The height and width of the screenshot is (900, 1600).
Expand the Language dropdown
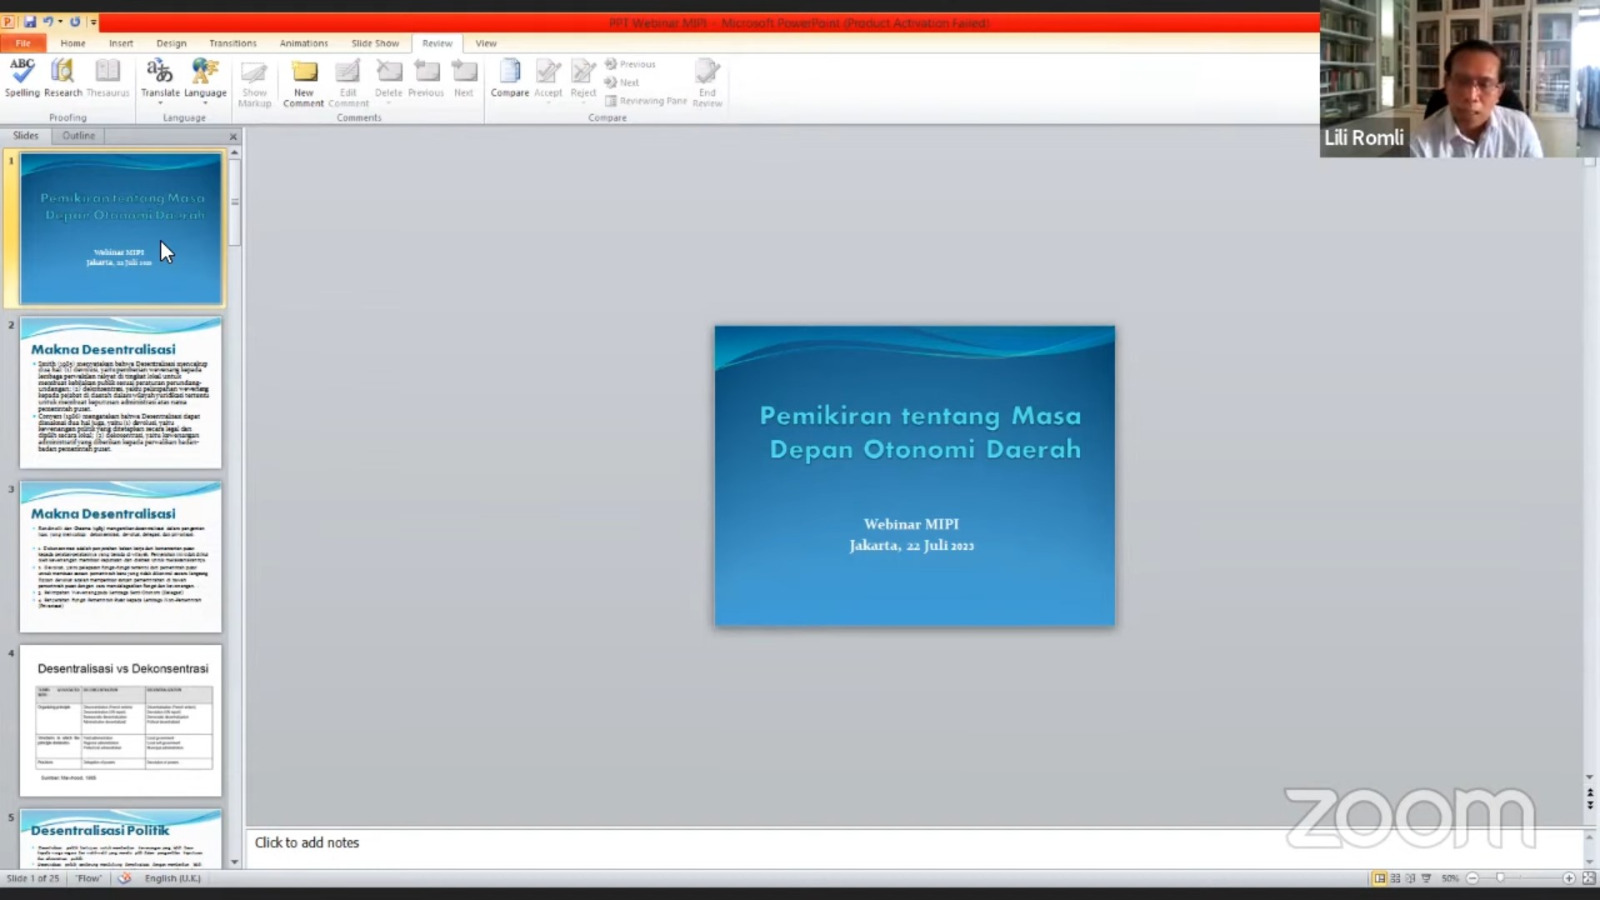point(205,102)
